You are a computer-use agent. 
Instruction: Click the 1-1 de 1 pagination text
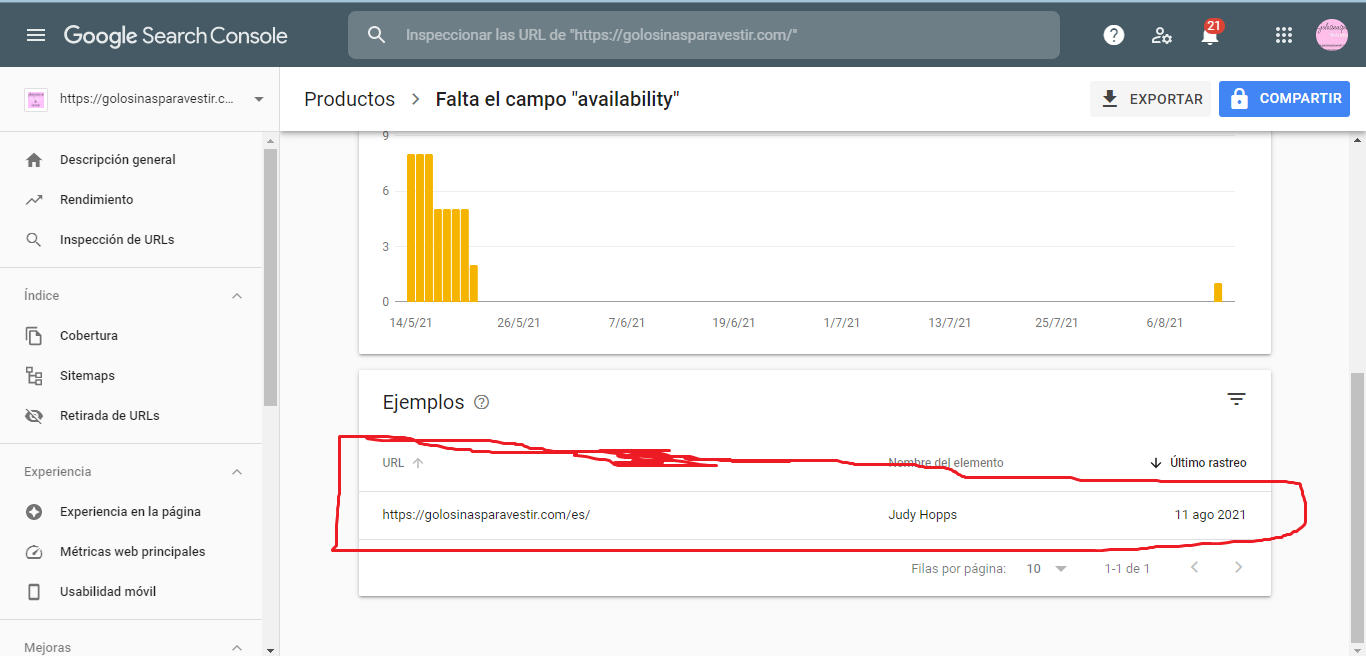(x=1127, y=568)
